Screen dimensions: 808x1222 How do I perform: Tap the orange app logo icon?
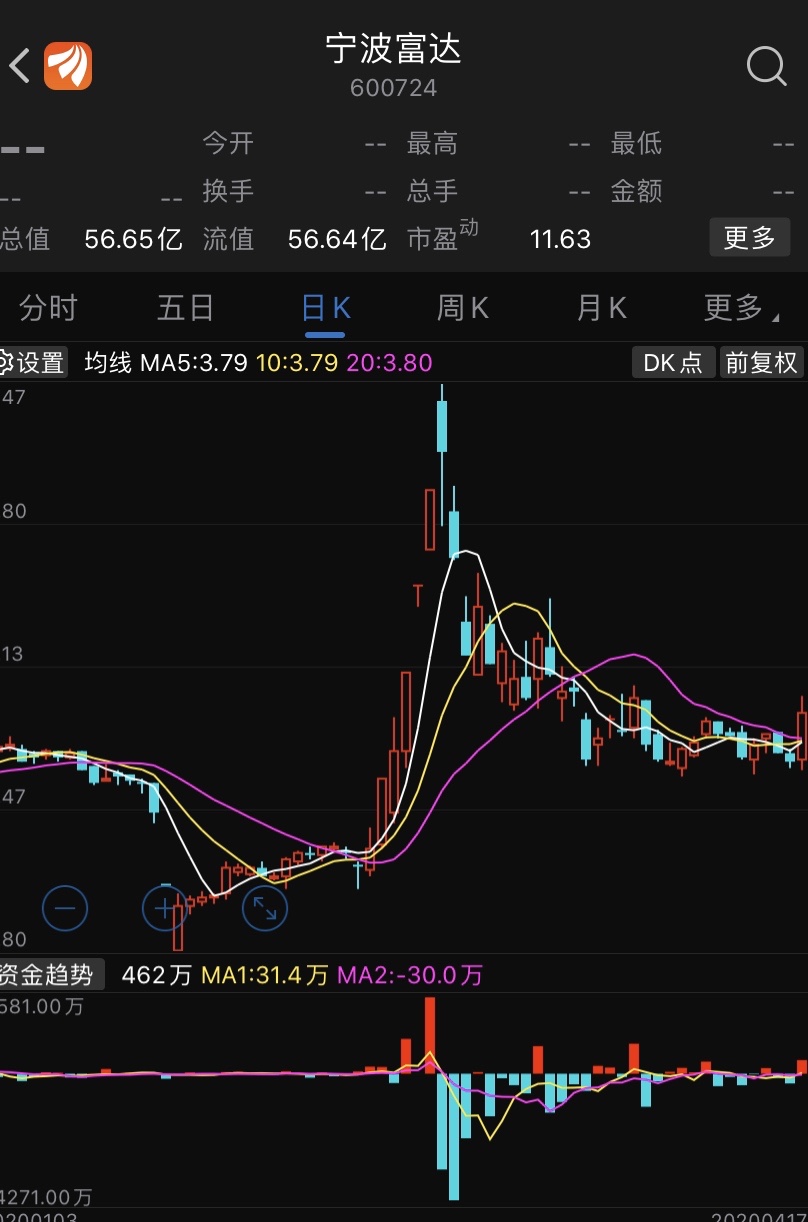click(68, 66)
